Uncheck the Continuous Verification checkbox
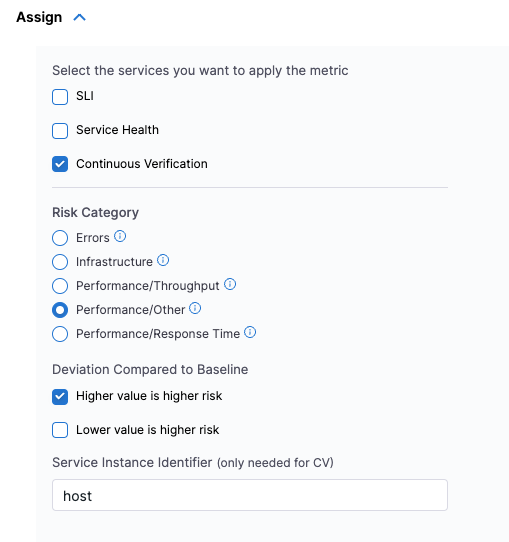This screenshot has width=509, height=542. click(x=60, y=164)
